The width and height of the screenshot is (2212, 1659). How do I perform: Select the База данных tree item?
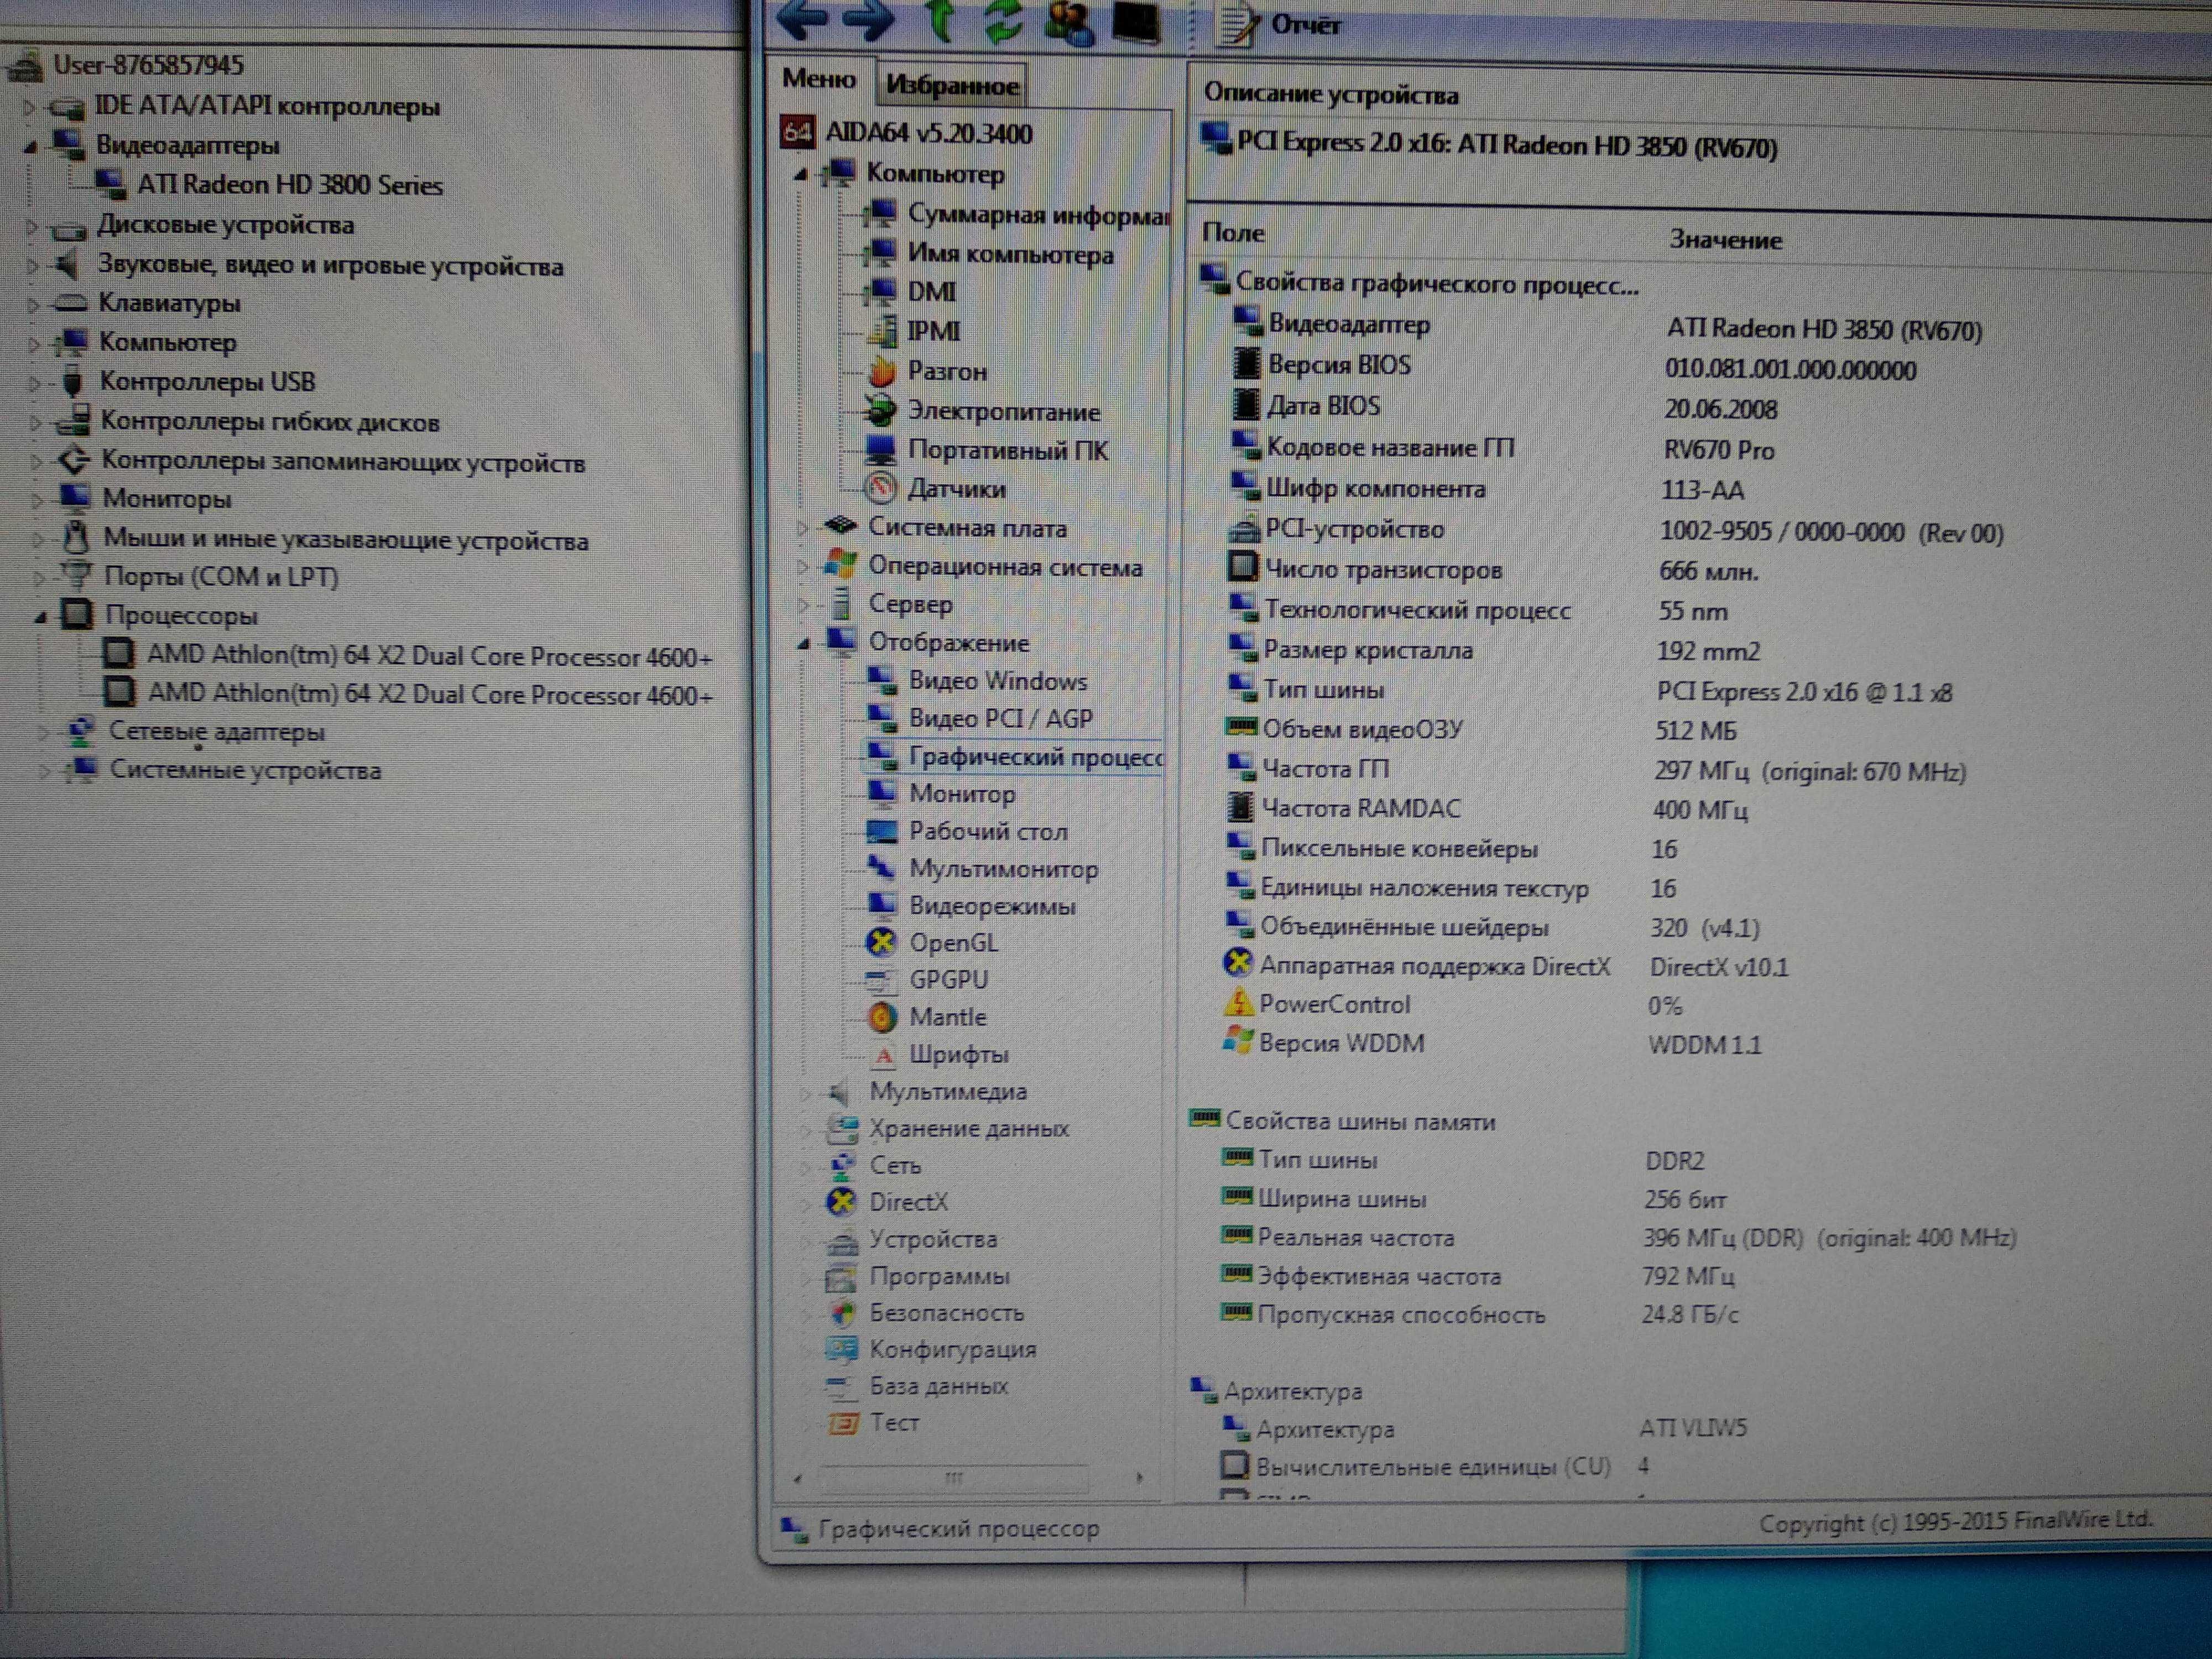click(938, 1386)
